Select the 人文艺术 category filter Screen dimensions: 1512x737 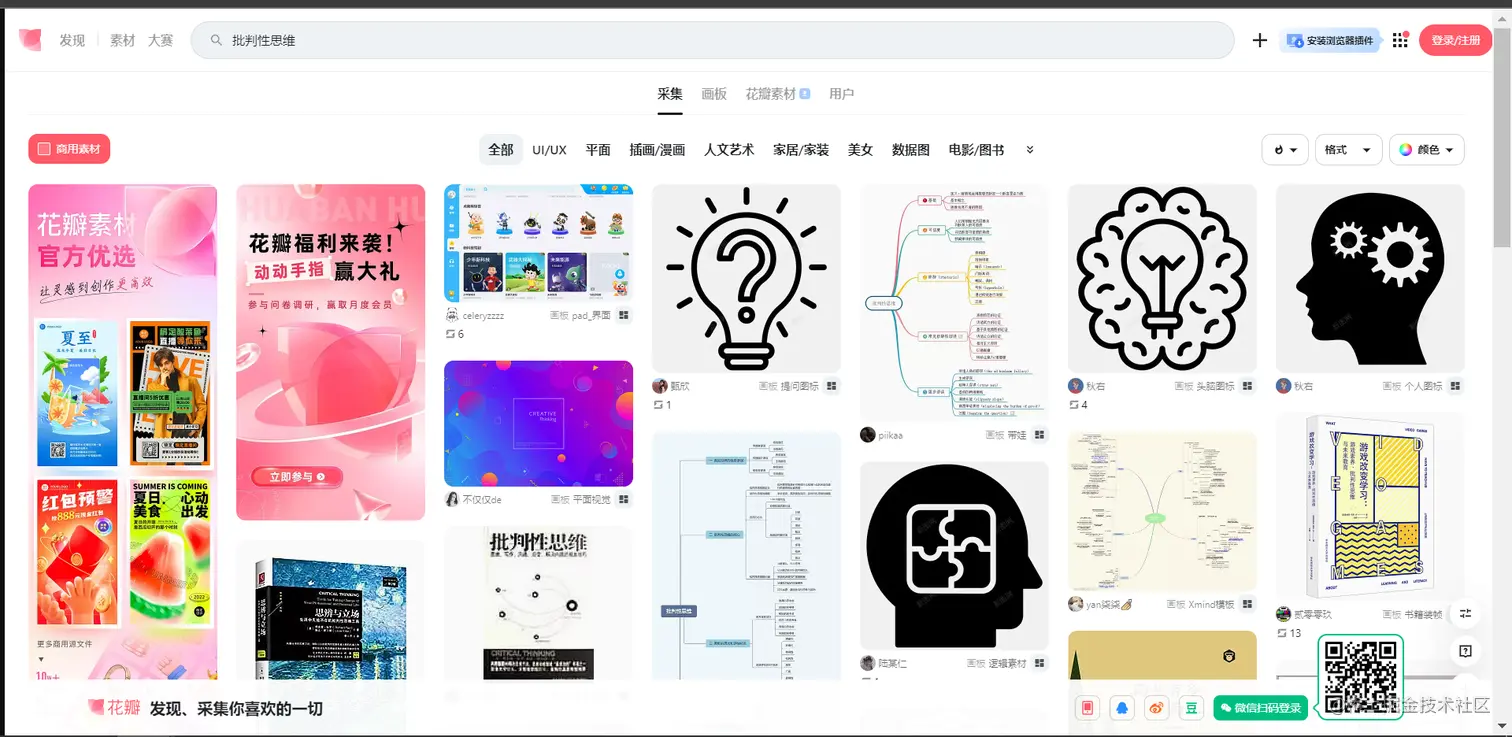(729, 150)
